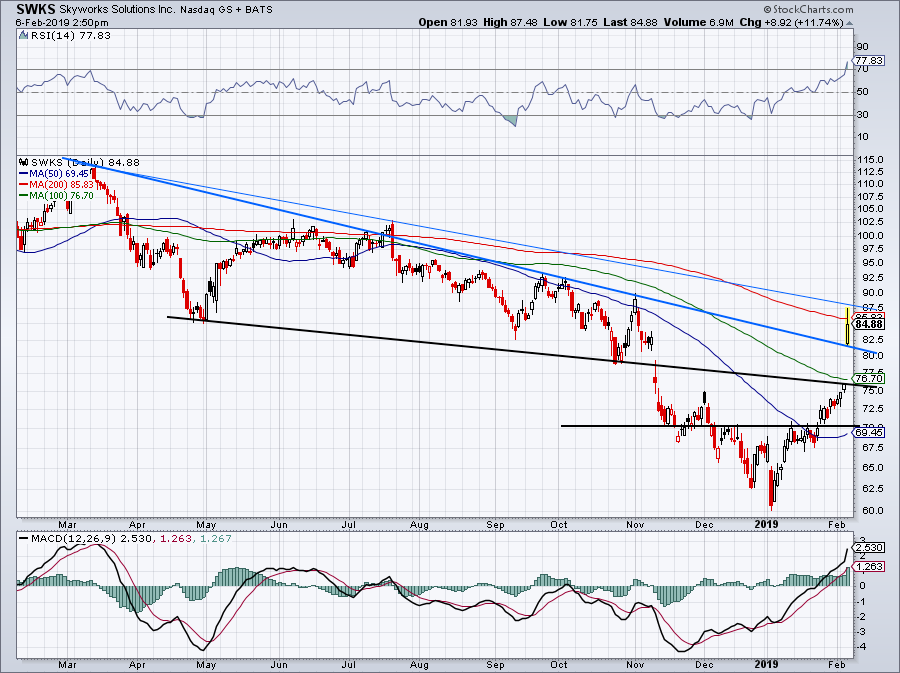The width and height of the screenshot is (900, 673).
Task: Click the 69.45 blue MA axis tag
Action: coord(869,433)
